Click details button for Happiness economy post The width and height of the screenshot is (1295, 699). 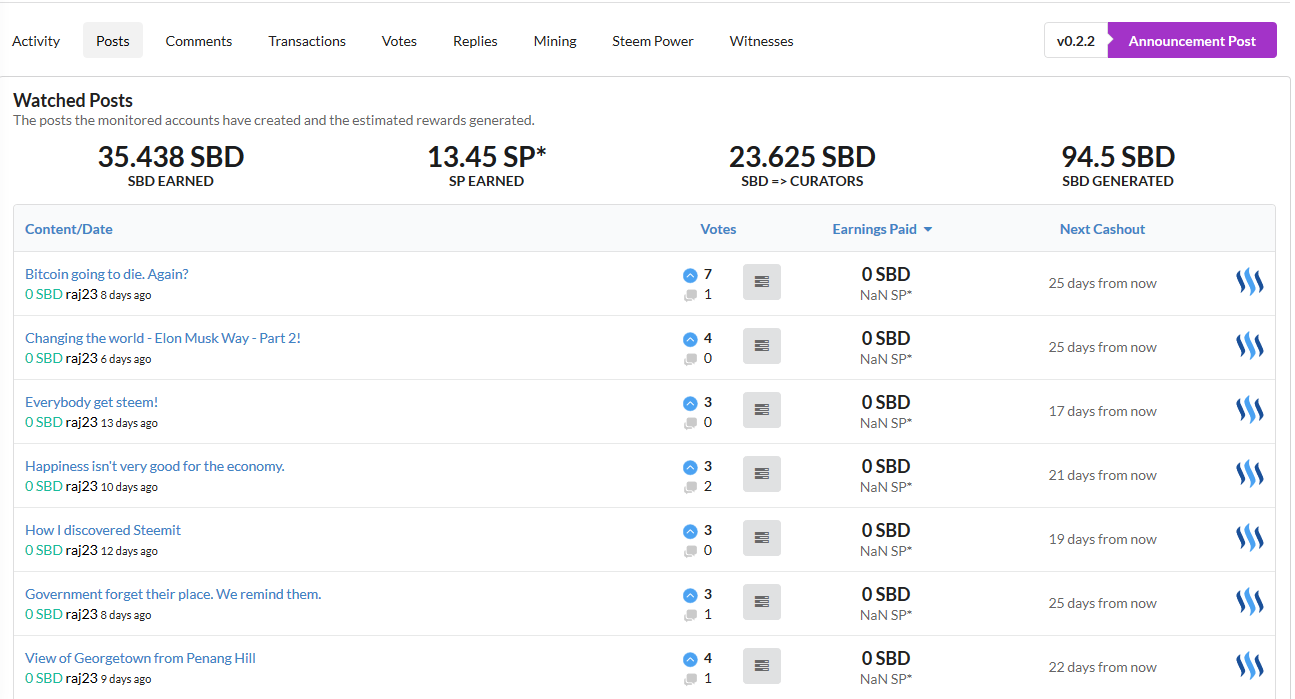762,474
